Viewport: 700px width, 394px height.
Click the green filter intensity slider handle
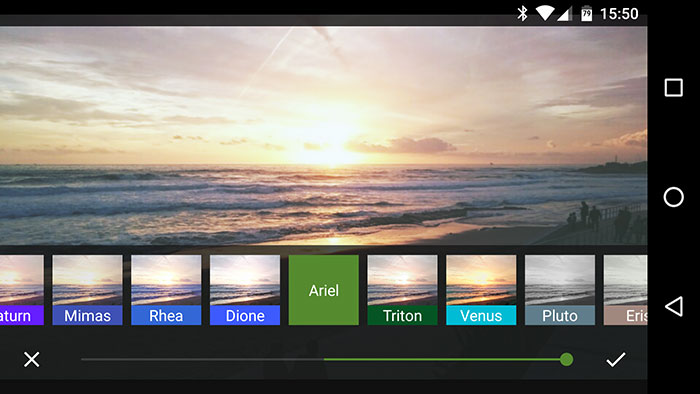567,359
